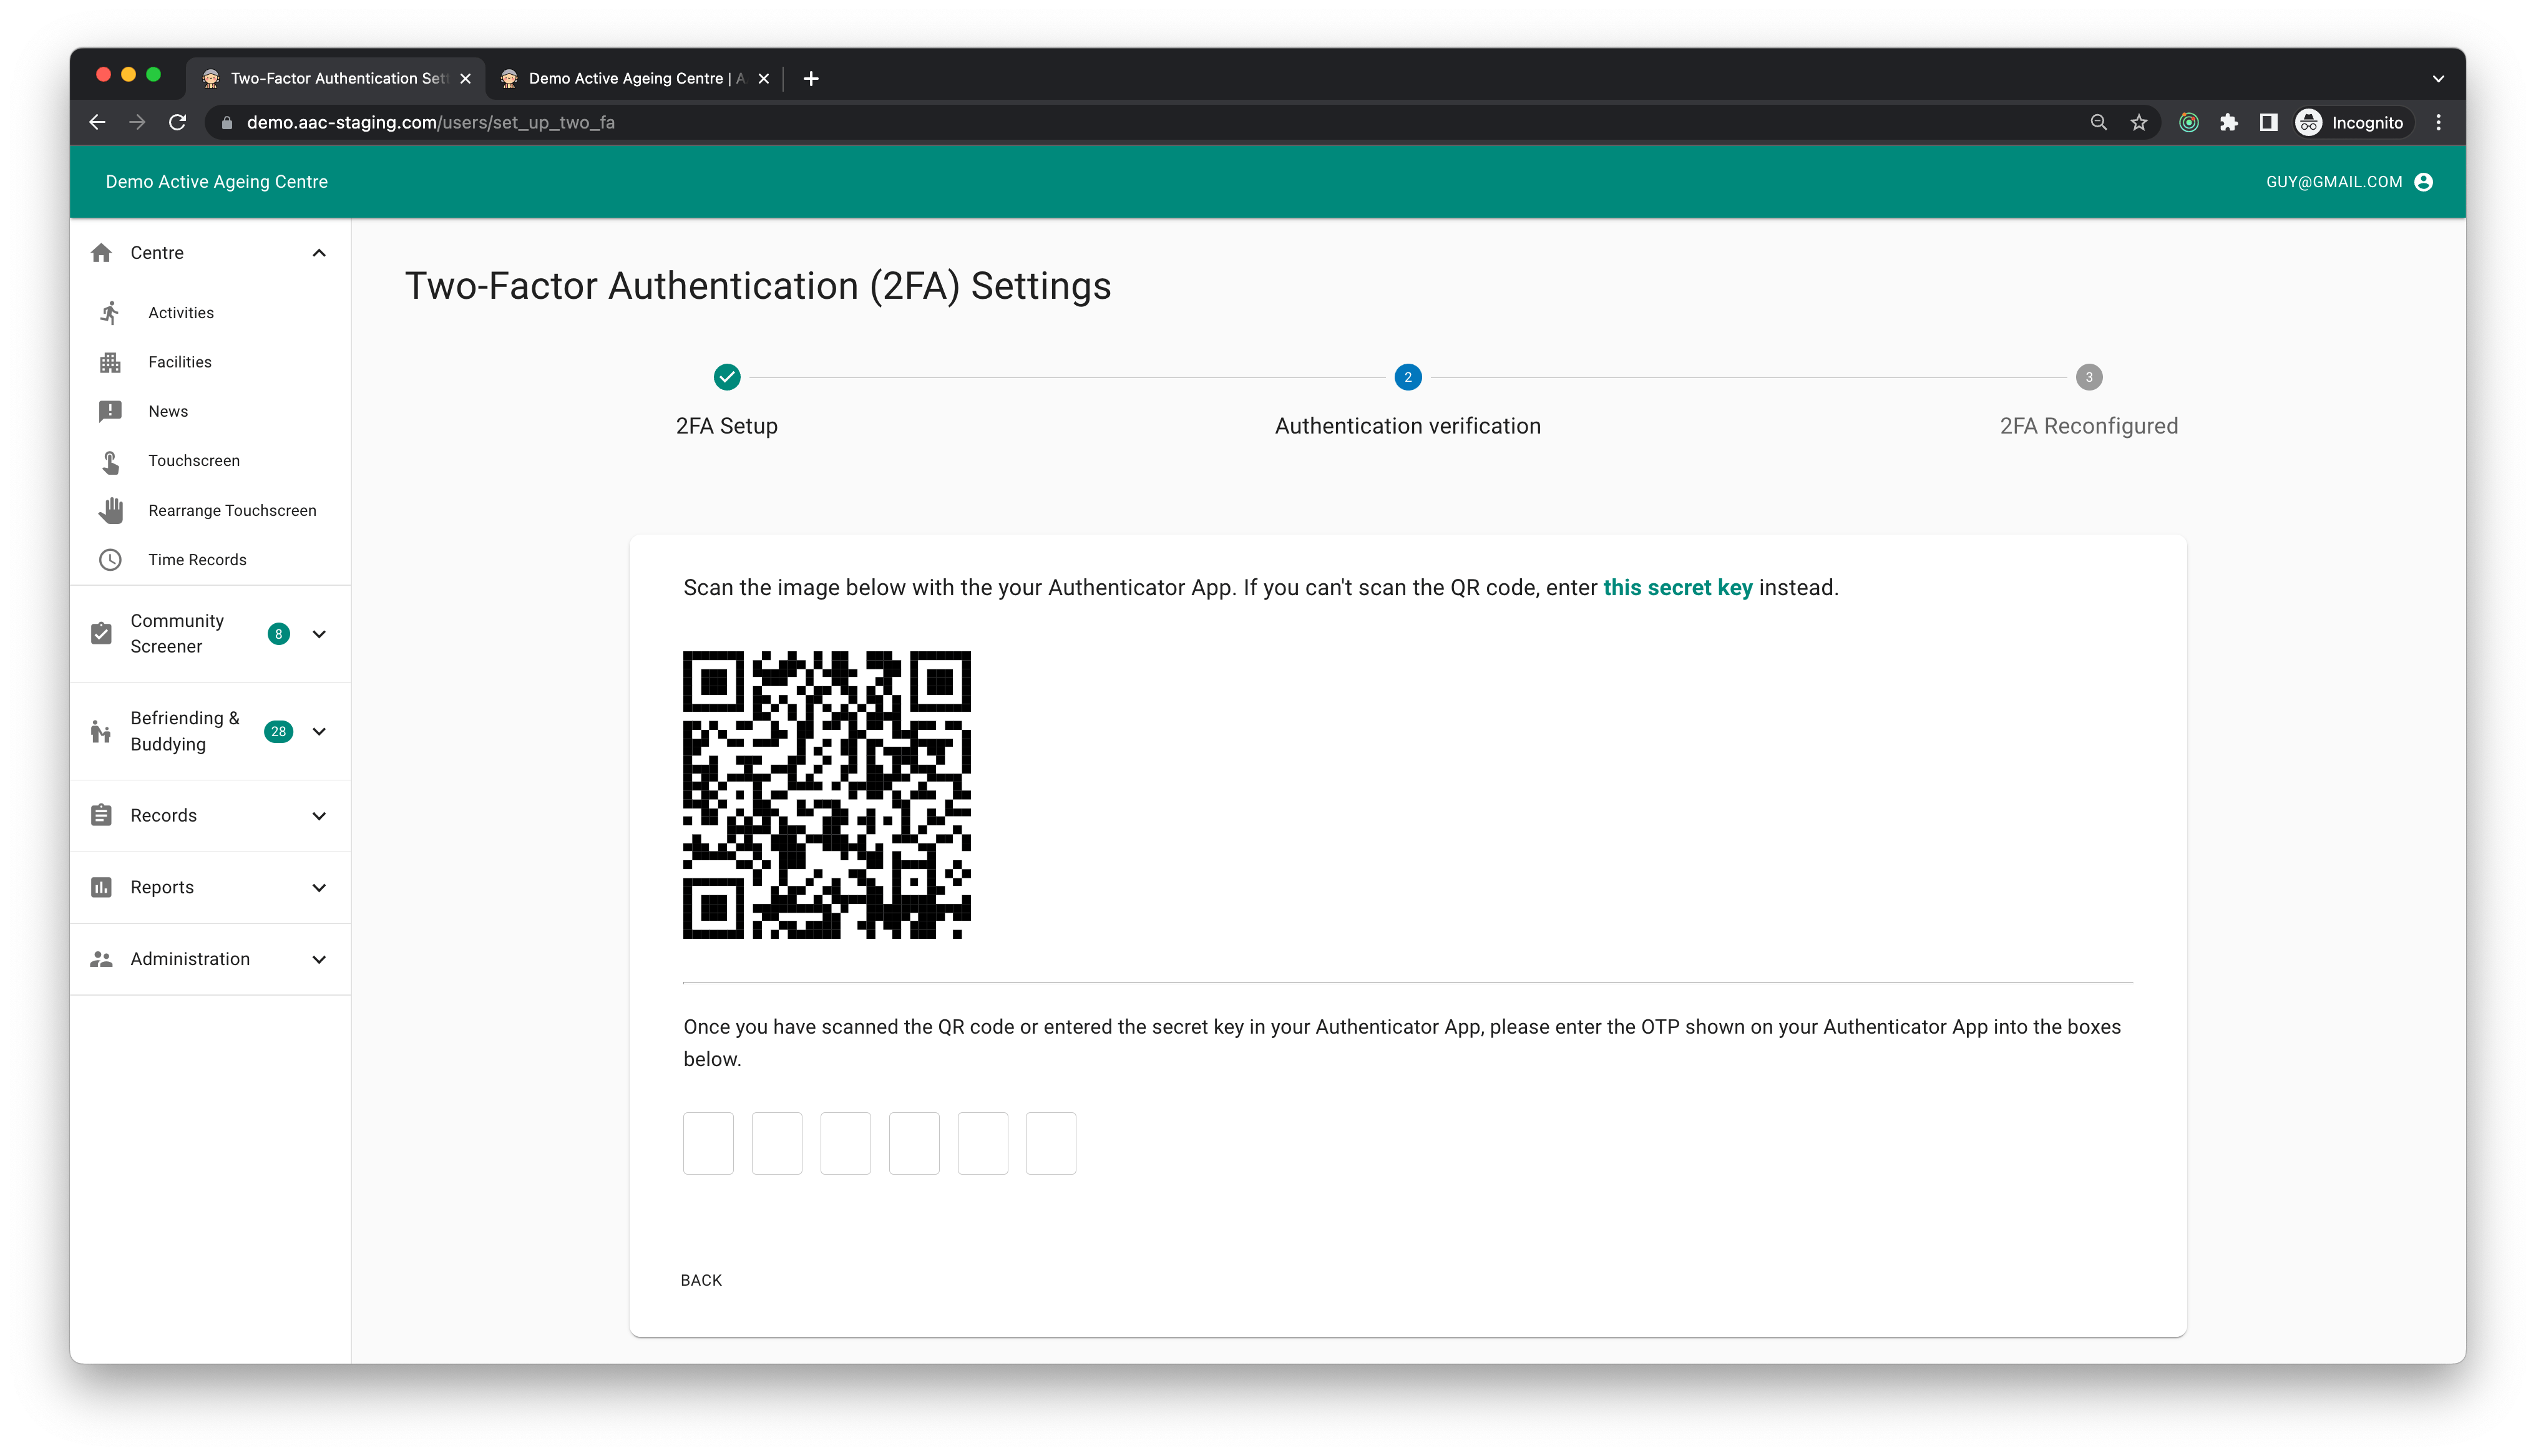Click the Reports bar chart icon

(101, 887)
